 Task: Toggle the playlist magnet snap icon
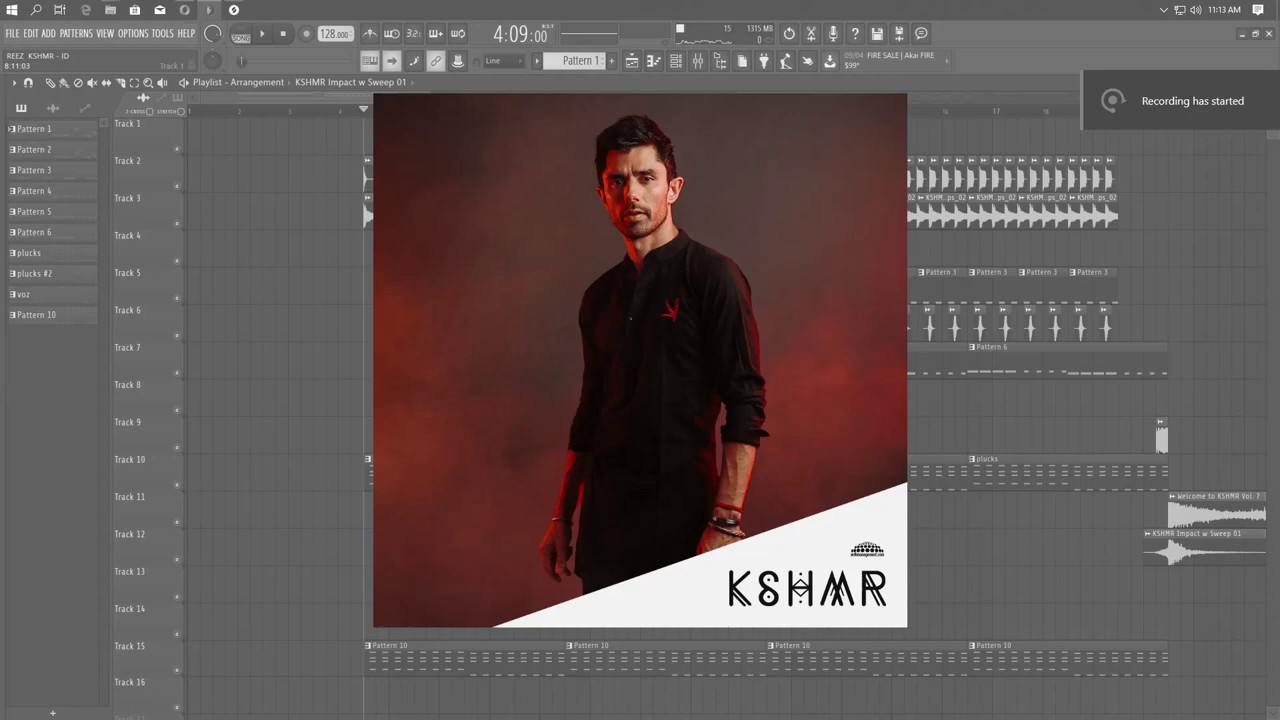click(28, 83)
